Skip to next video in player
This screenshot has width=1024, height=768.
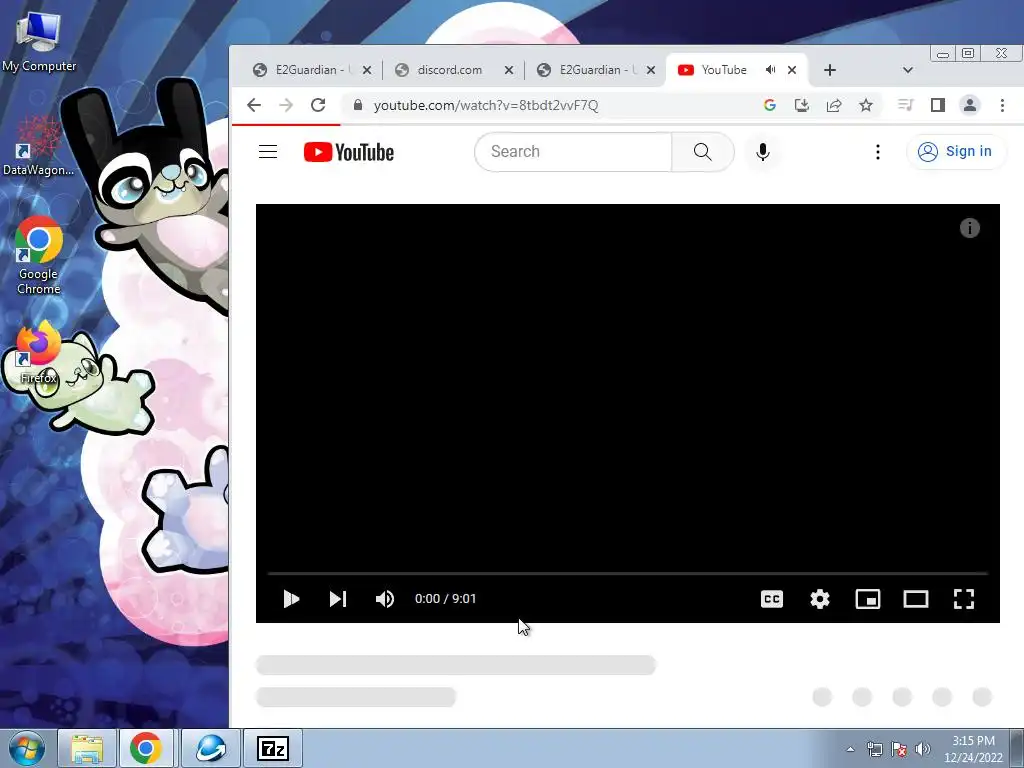coord(338,599)
